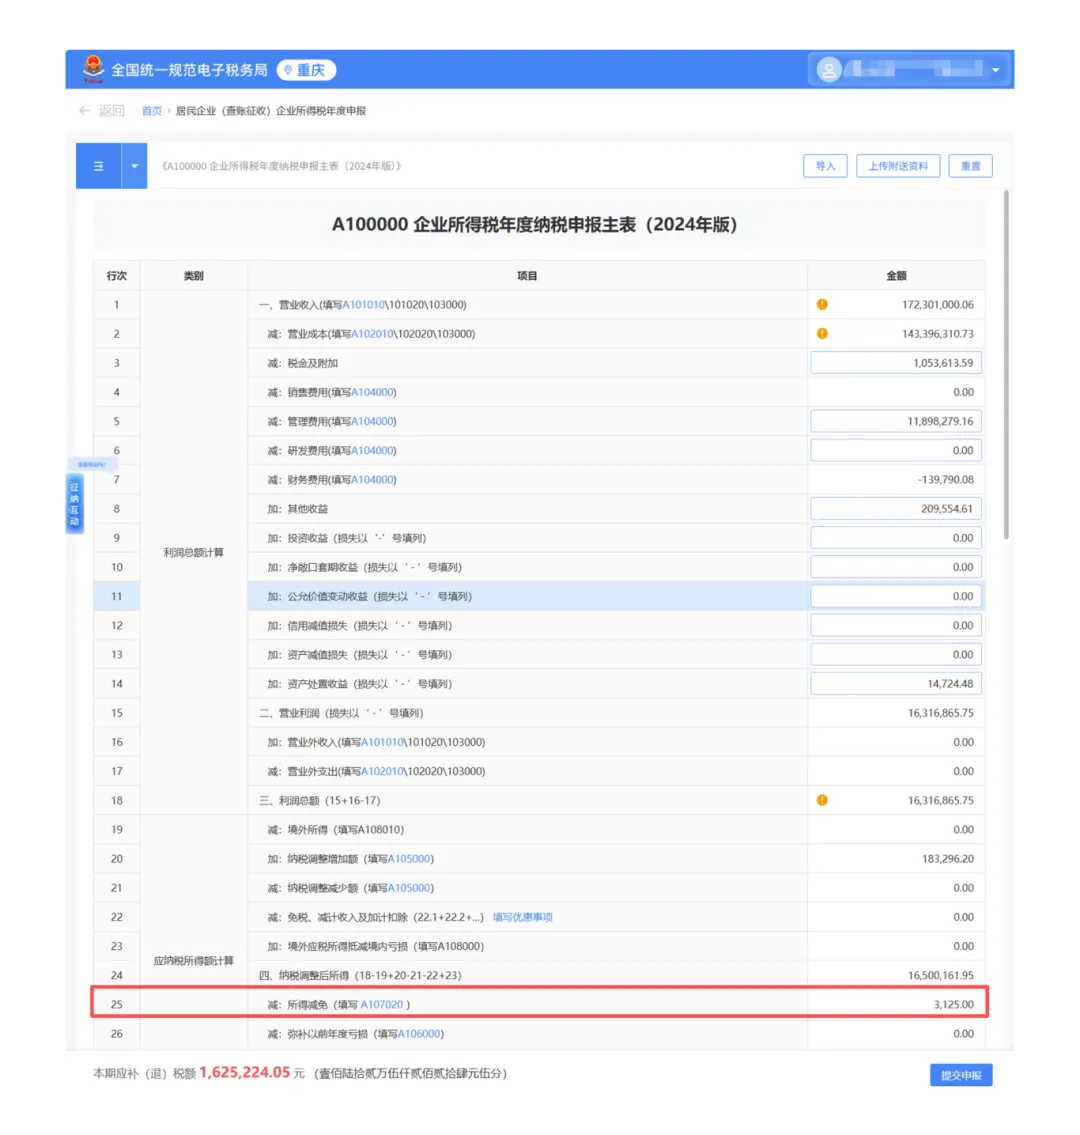1080x1135 pixels.
Task: Open A107020 link in 所得减免 row
Action: click(381, 1005)
